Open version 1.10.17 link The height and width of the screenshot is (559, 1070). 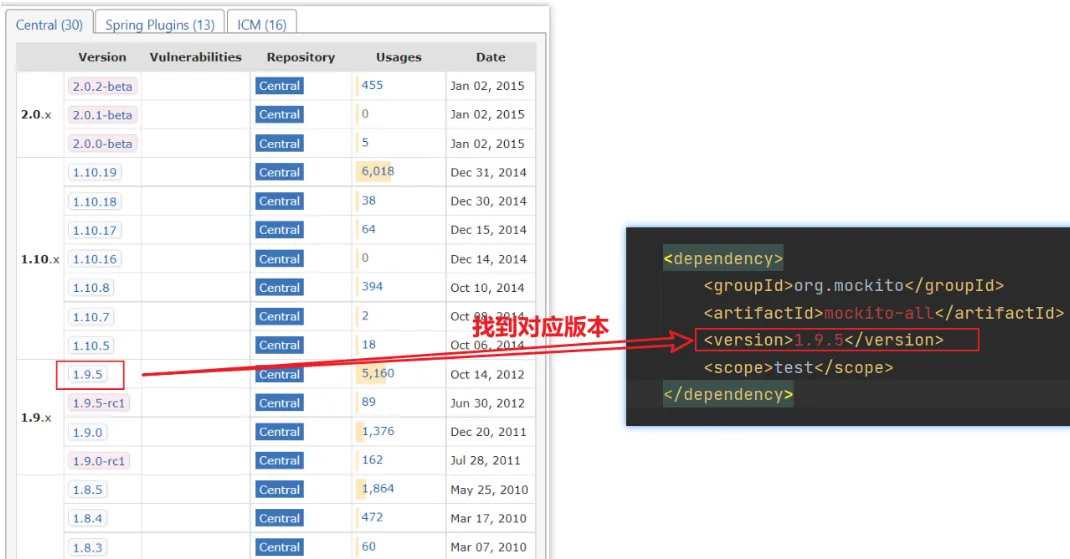click(x=95, y=230)
